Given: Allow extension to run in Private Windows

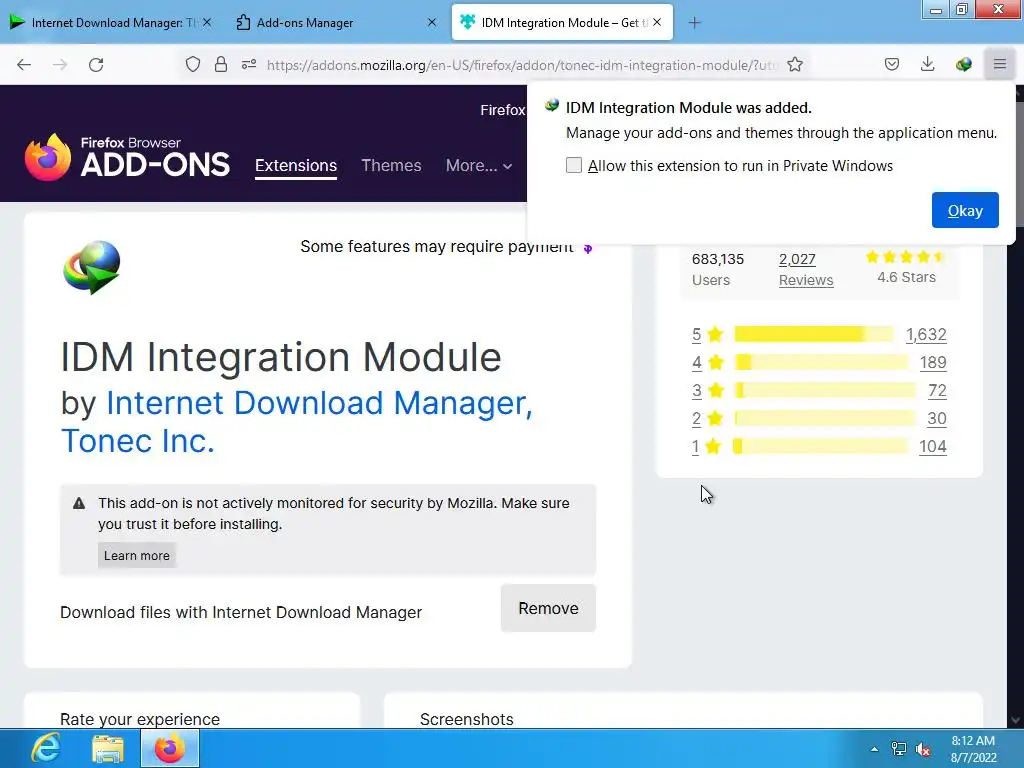Looking at the screenshot, I should click(x=573, y=165).
